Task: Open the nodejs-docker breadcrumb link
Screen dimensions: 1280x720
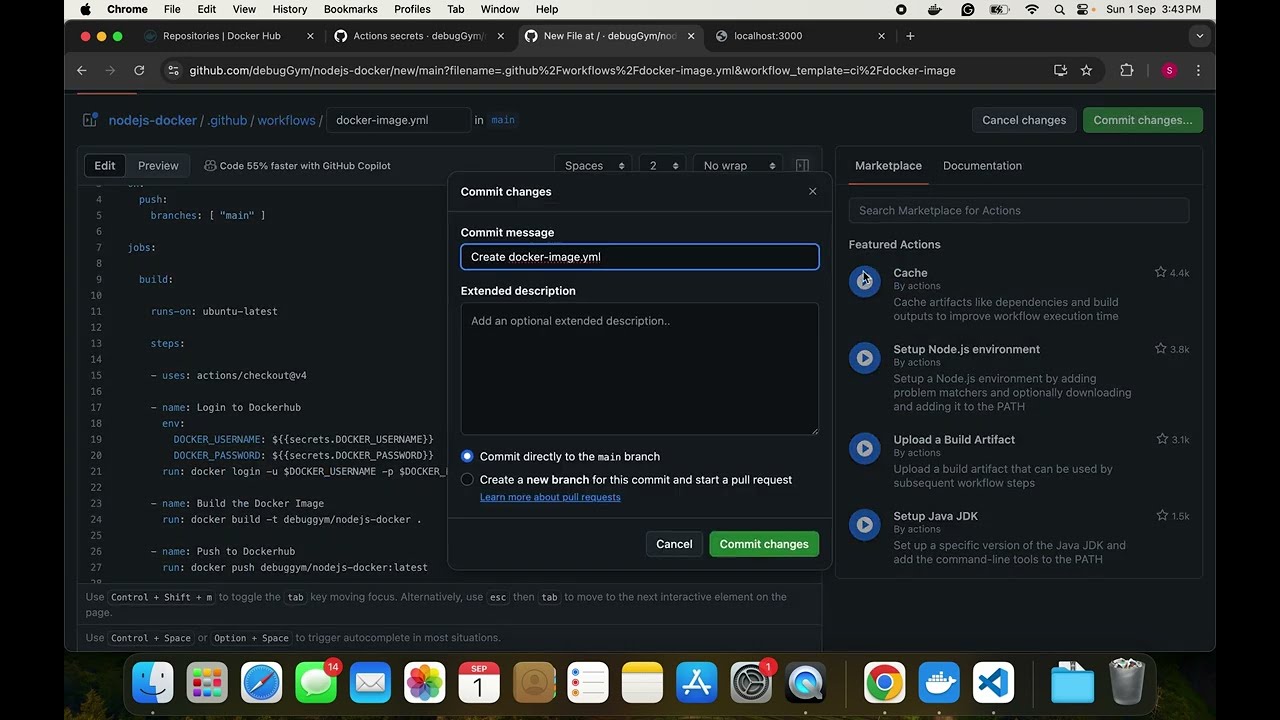Action: 153,120
